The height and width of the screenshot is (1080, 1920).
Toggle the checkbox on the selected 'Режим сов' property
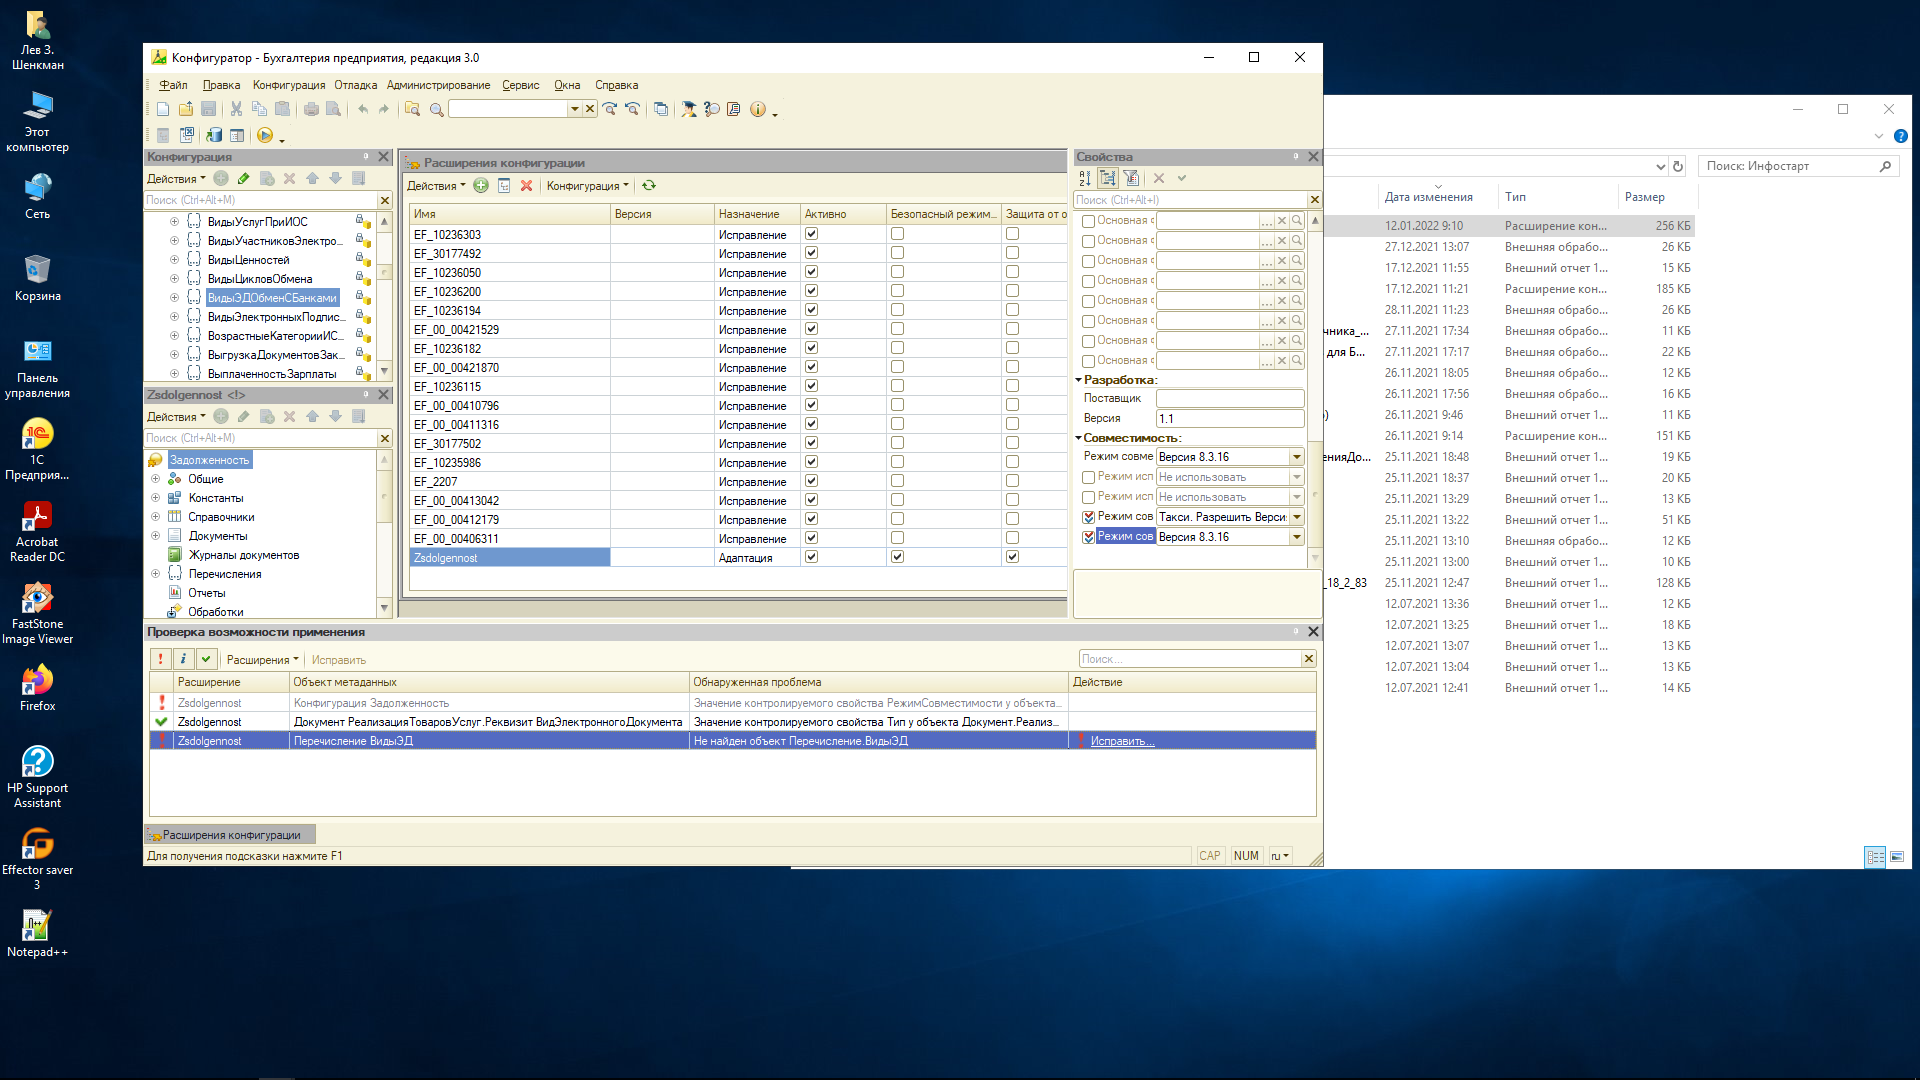tap(1089, 537)
